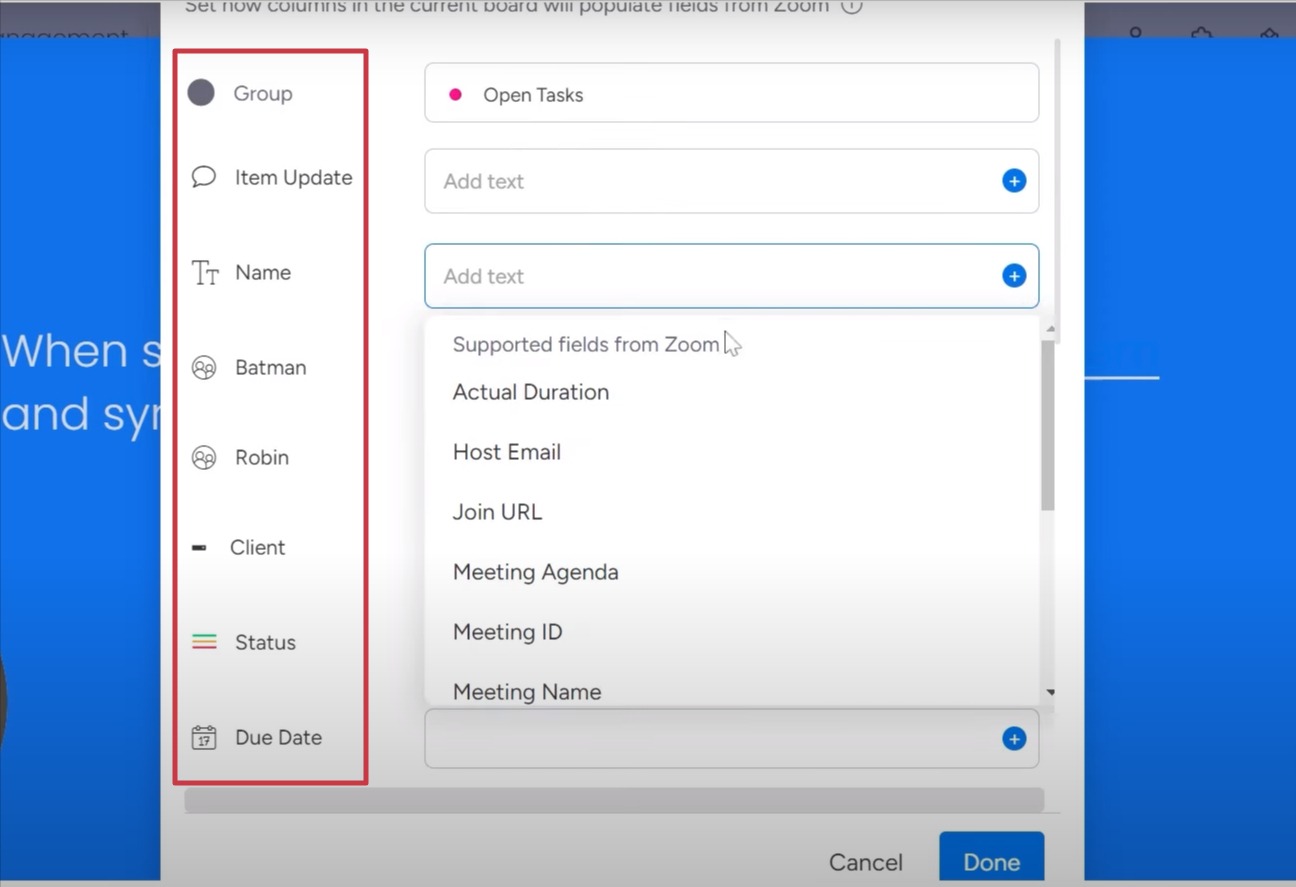Select Actual Duration from Zoom fields
Image resolution: width=1296 pixels, height=887 pixels.
pos(531,391)
